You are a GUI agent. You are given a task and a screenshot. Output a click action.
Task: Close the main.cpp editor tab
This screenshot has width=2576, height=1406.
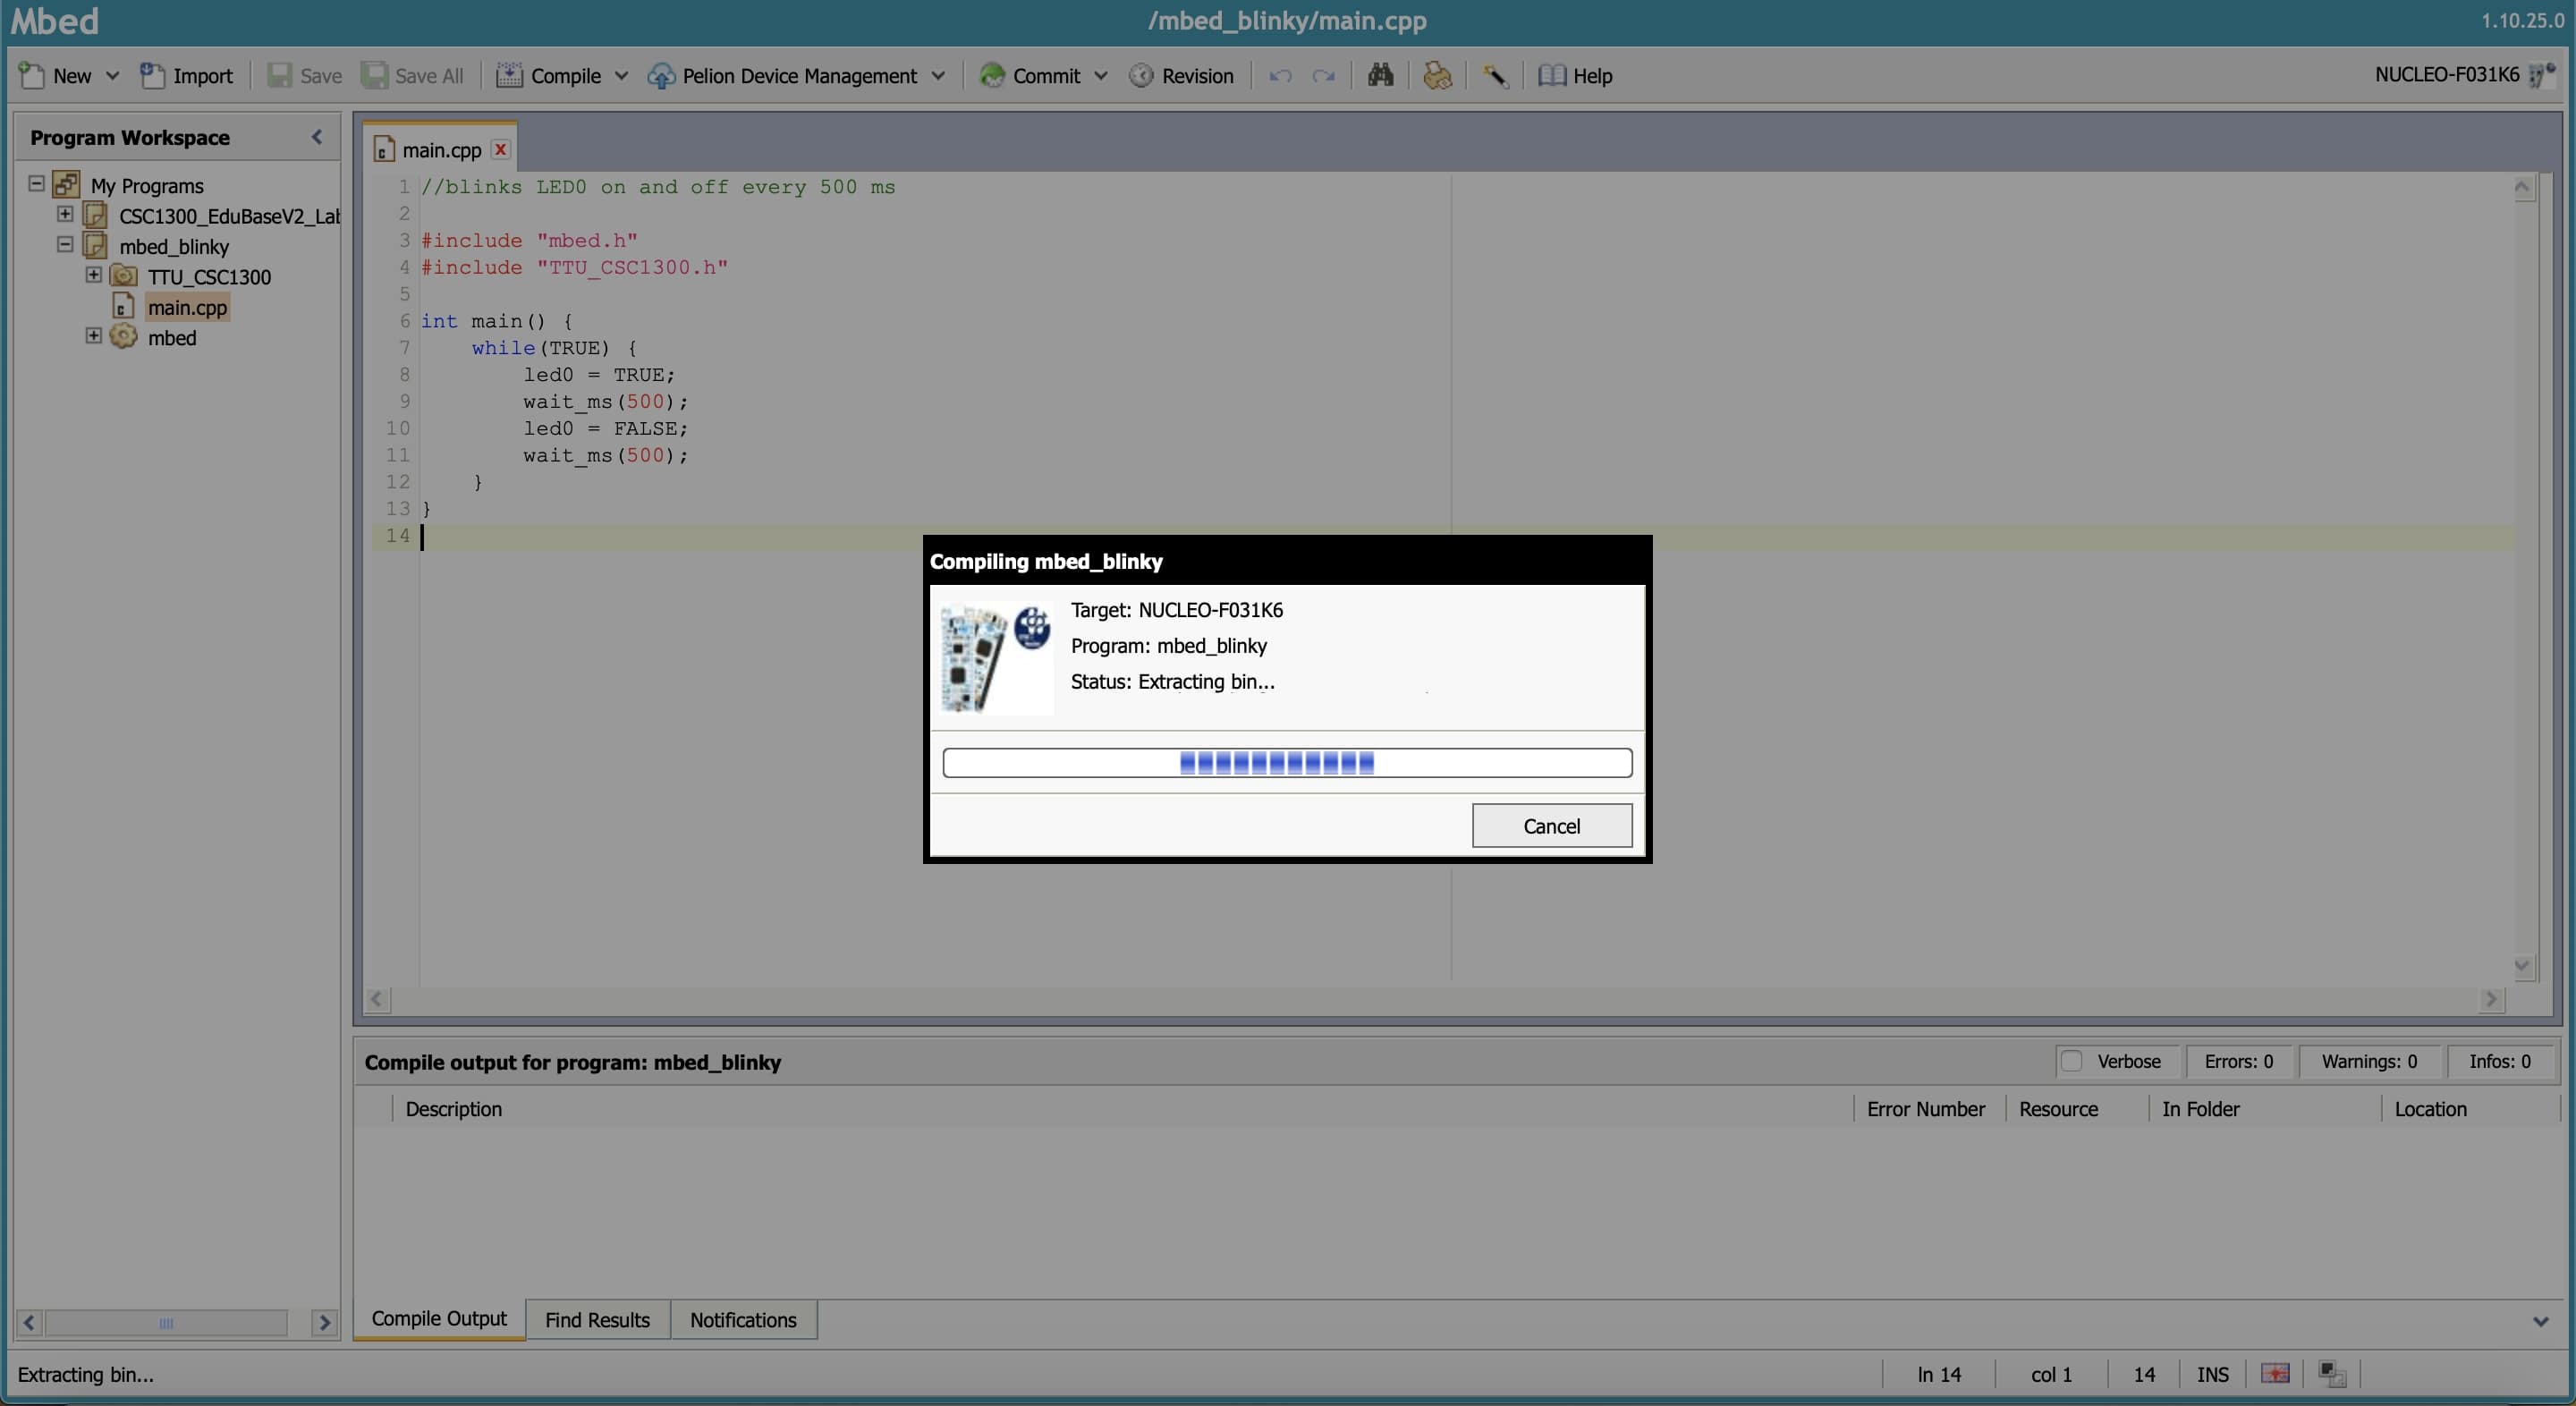(500, 149)
